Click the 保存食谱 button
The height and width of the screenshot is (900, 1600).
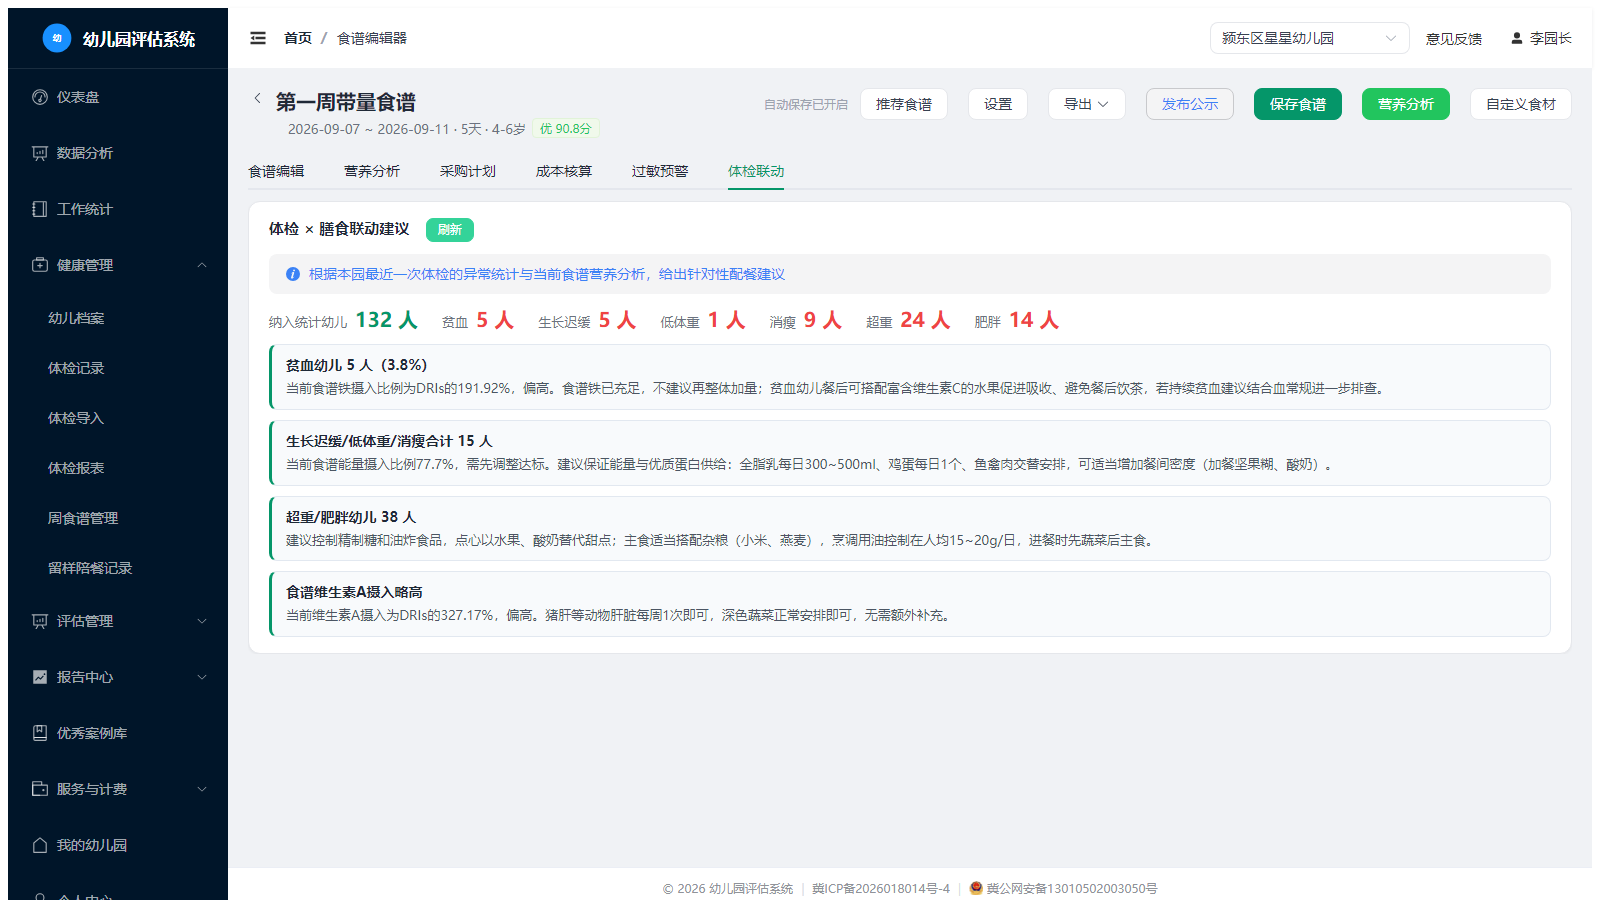1298,104
